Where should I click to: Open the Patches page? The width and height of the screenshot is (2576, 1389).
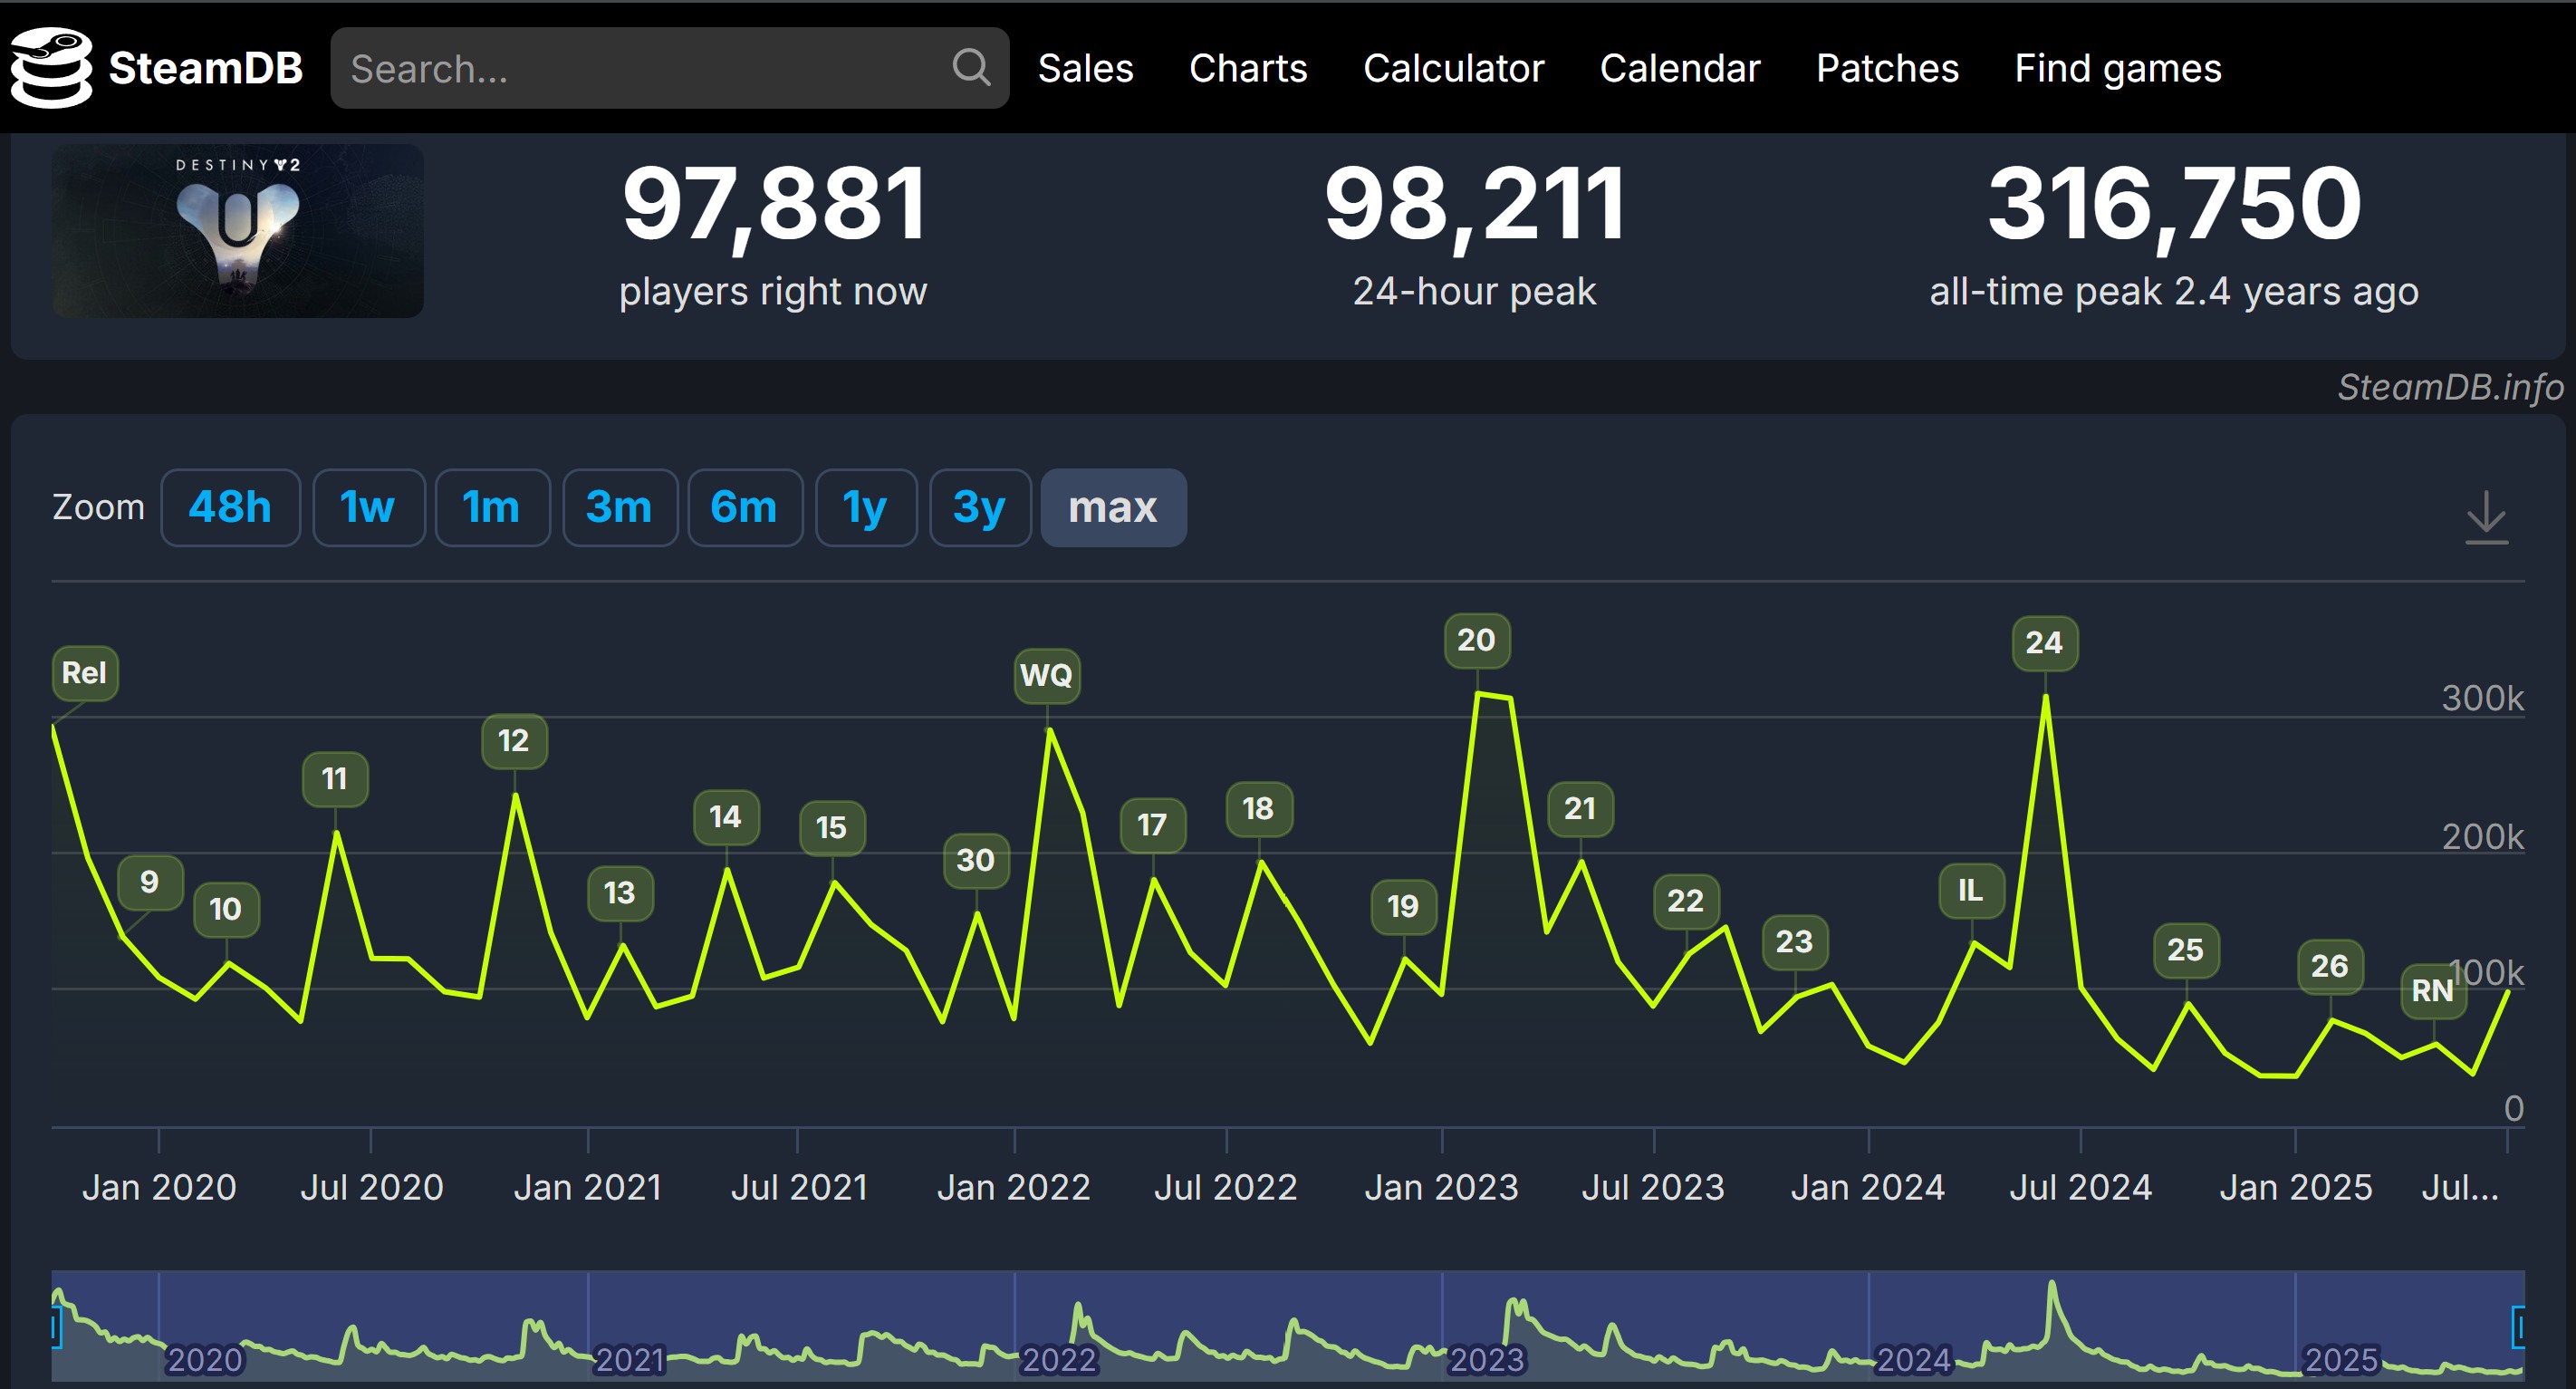tap(1887, 68)
